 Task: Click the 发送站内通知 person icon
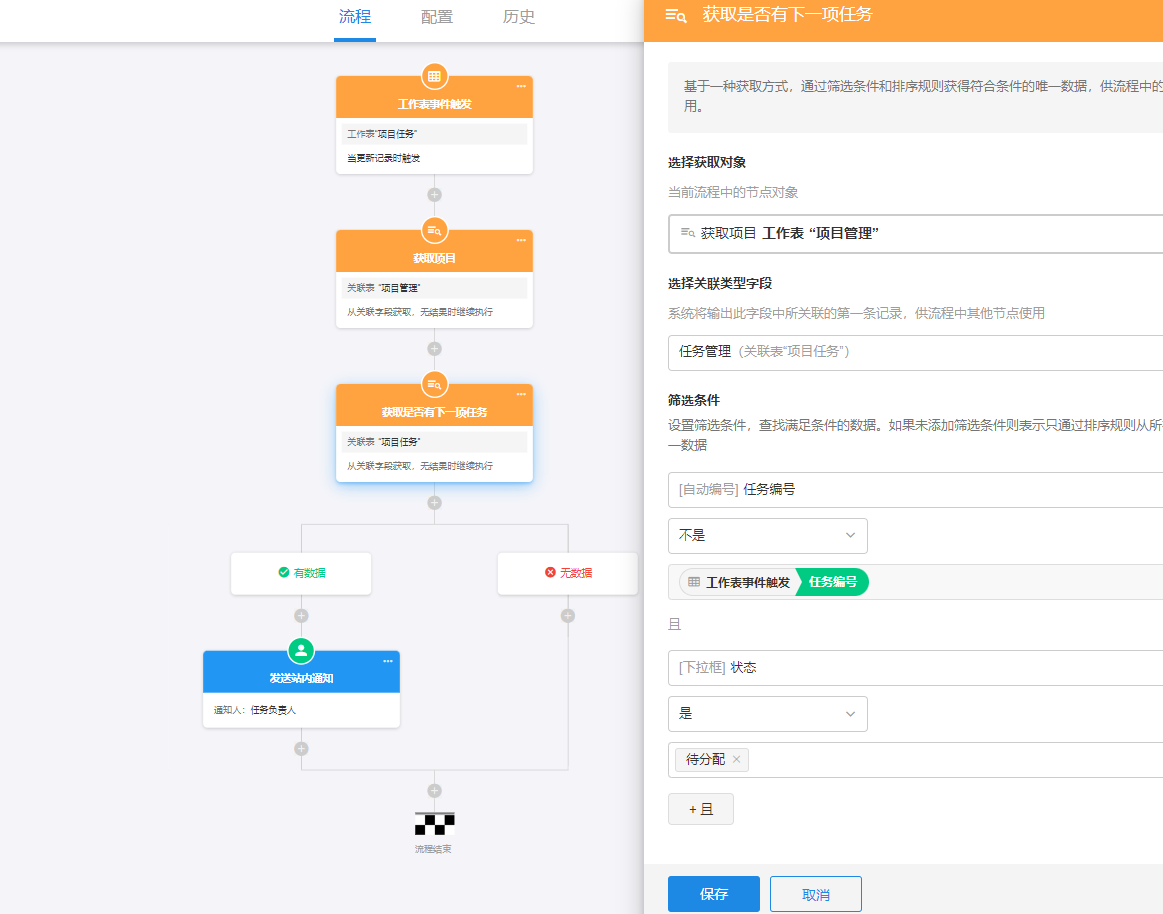click(x=301, y=651)
